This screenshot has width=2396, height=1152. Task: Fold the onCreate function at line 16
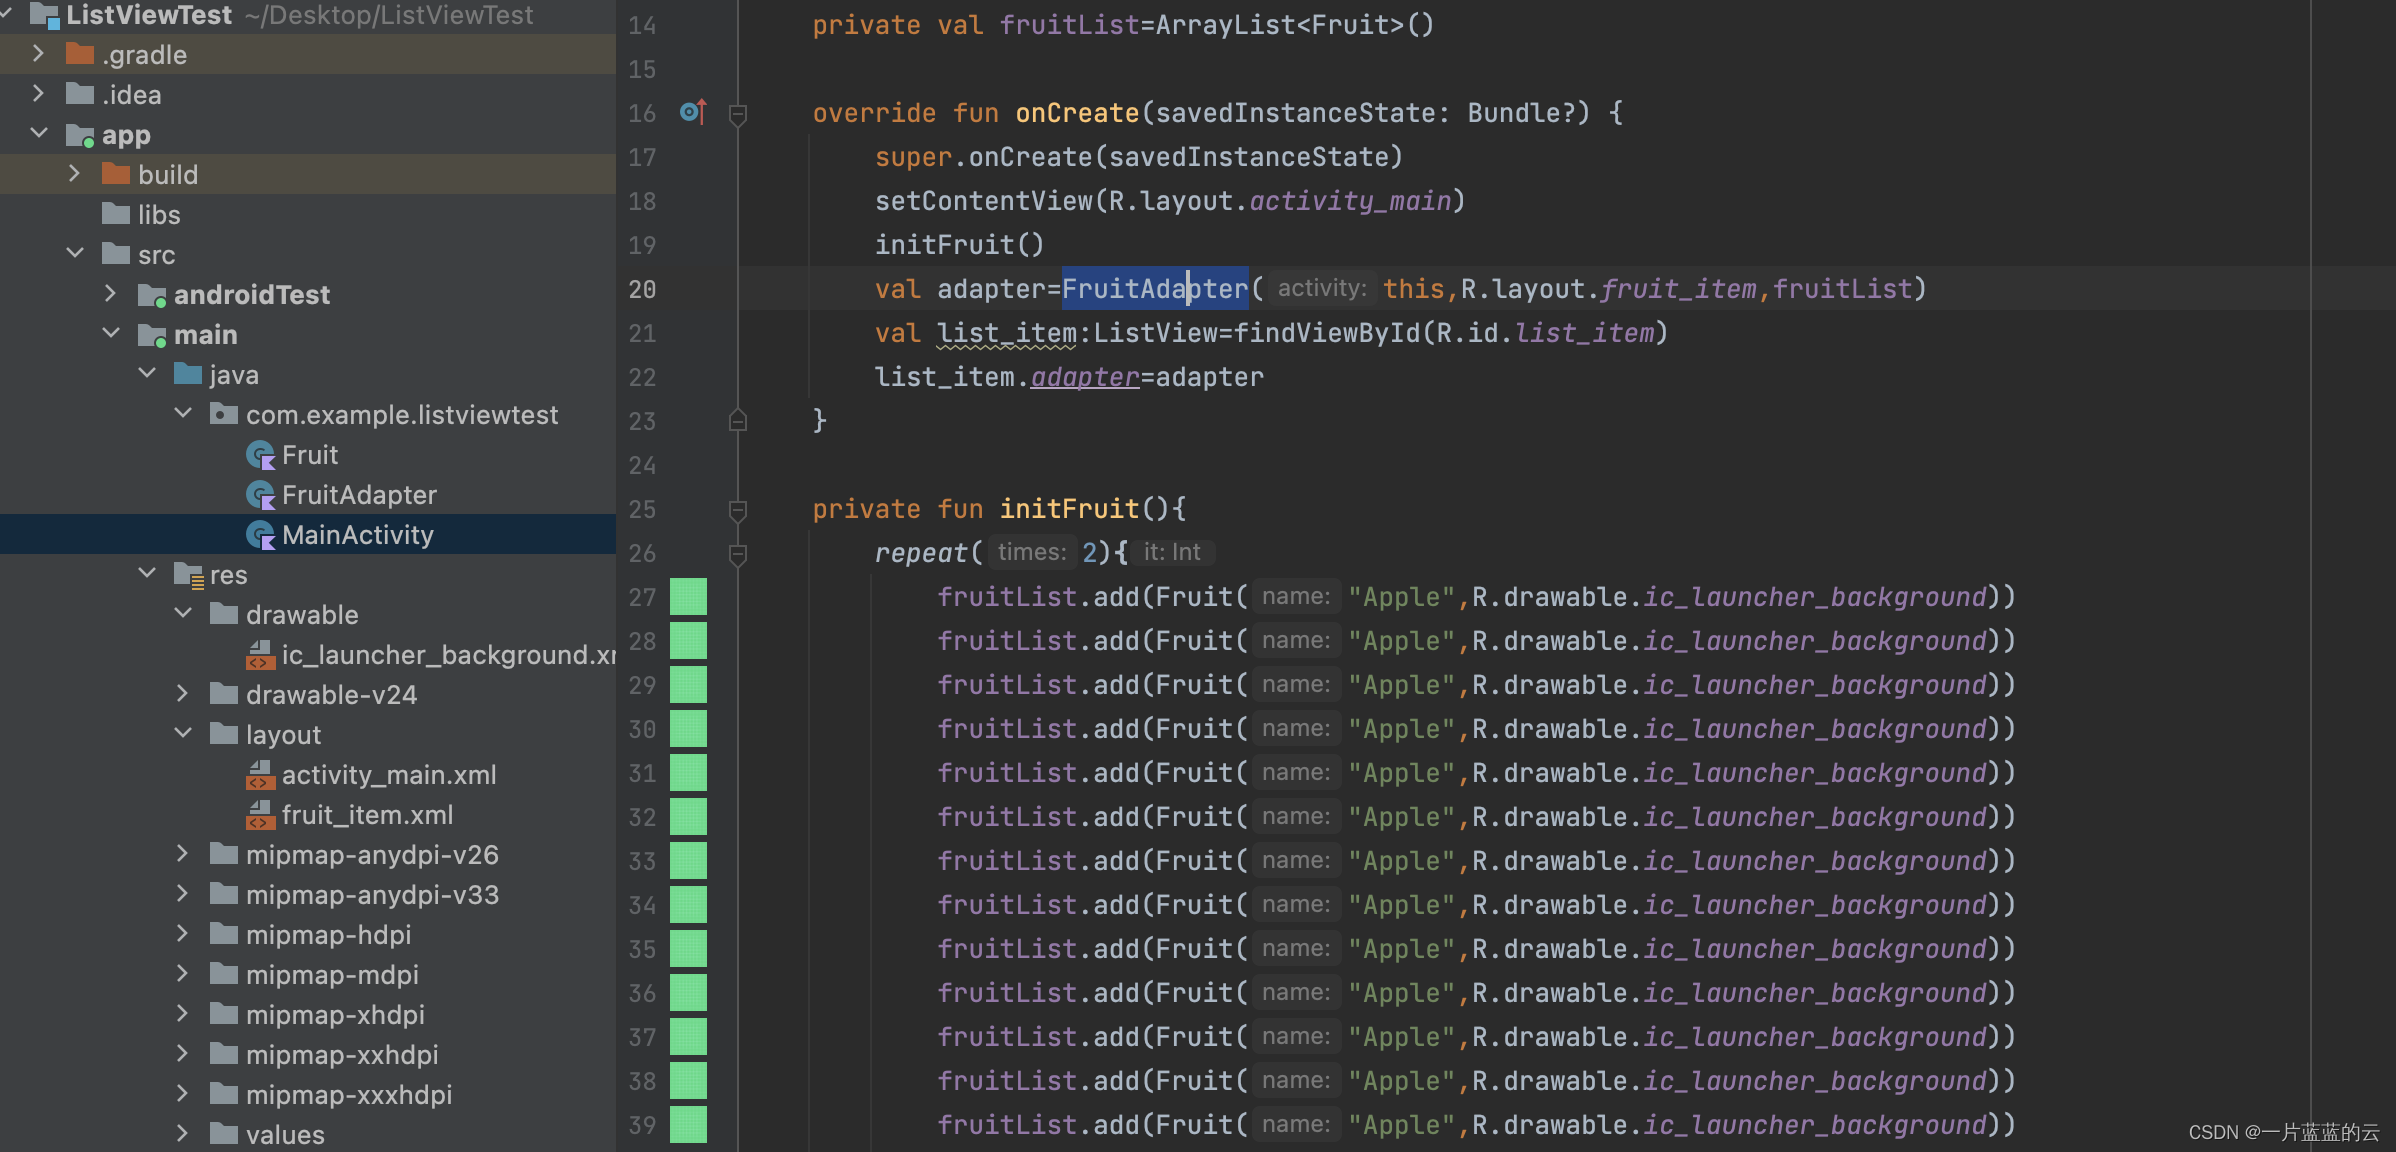point(738,114)
